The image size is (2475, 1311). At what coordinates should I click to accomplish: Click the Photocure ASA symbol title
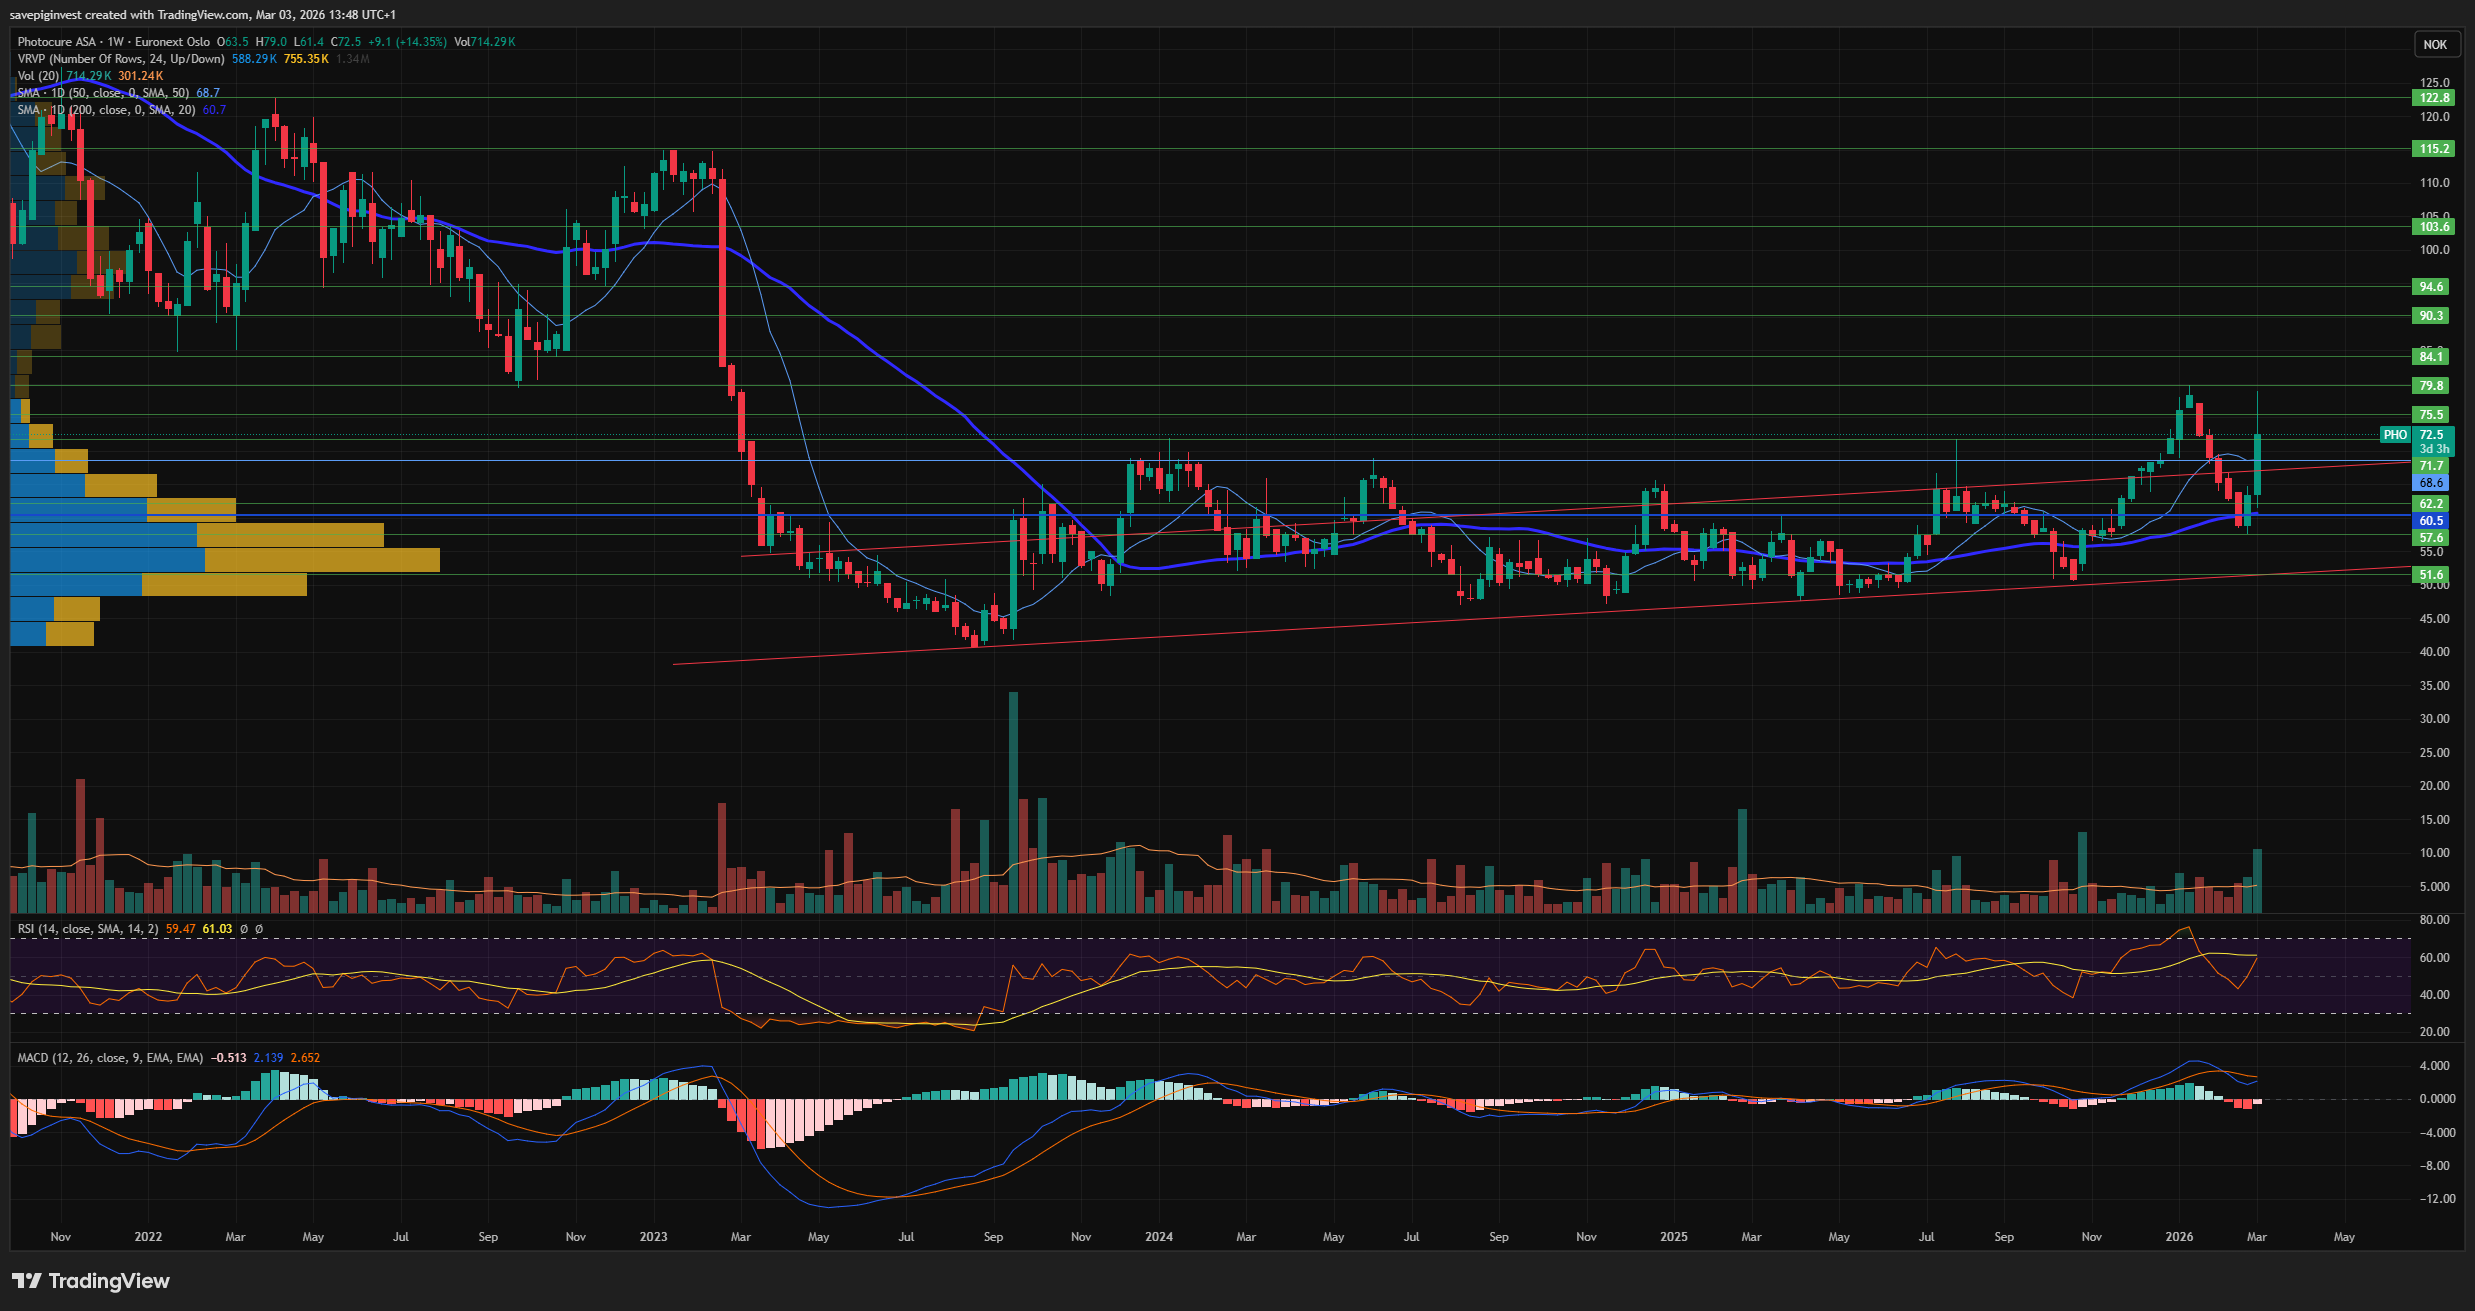(57, 42)
